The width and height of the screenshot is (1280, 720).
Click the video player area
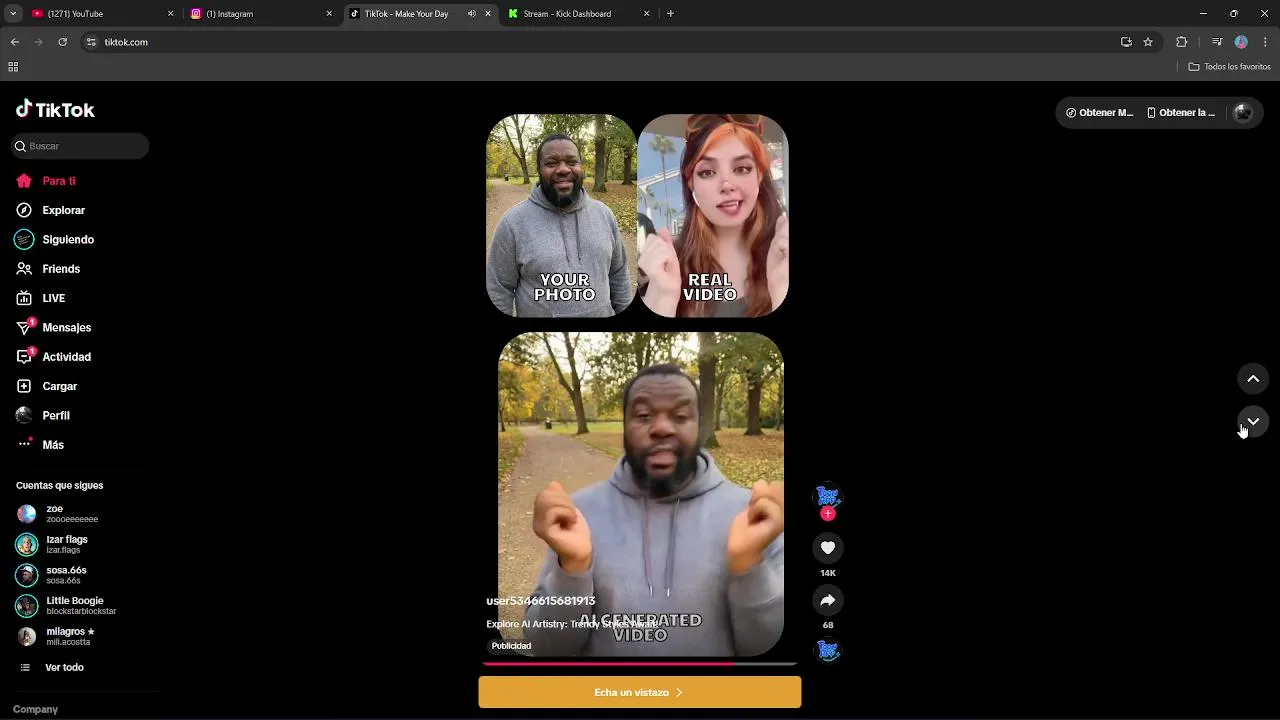(640, 385)
